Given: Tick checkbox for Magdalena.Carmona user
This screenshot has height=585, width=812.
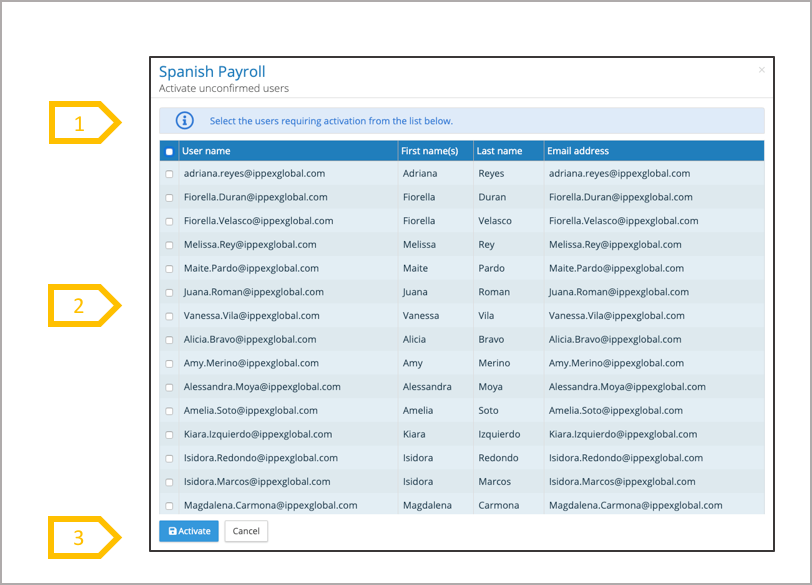Looking at the screenshot, I should coord(169,506).
